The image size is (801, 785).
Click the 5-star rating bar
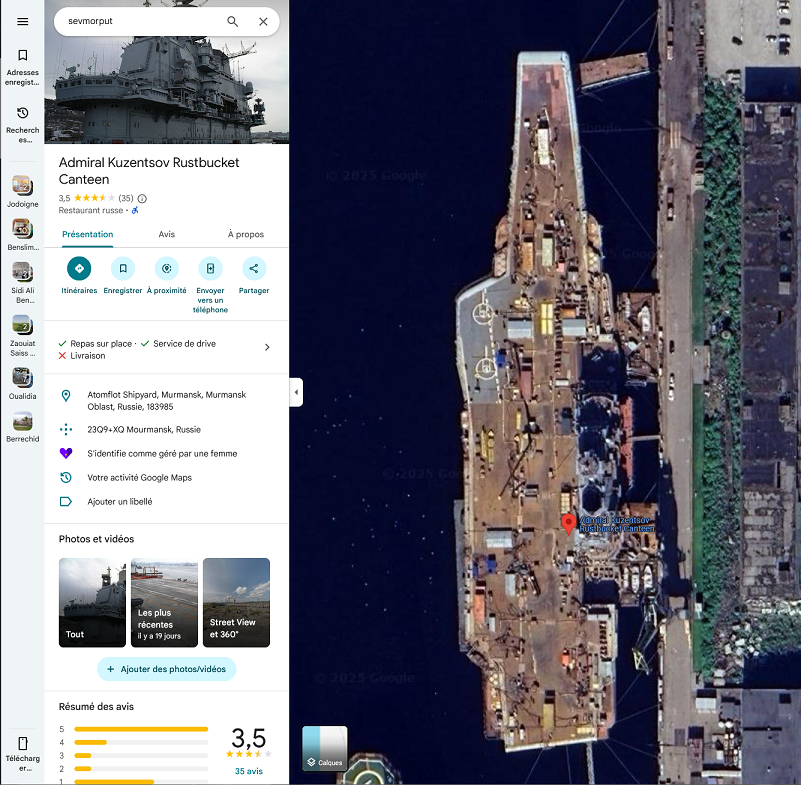tap(141, 729)
